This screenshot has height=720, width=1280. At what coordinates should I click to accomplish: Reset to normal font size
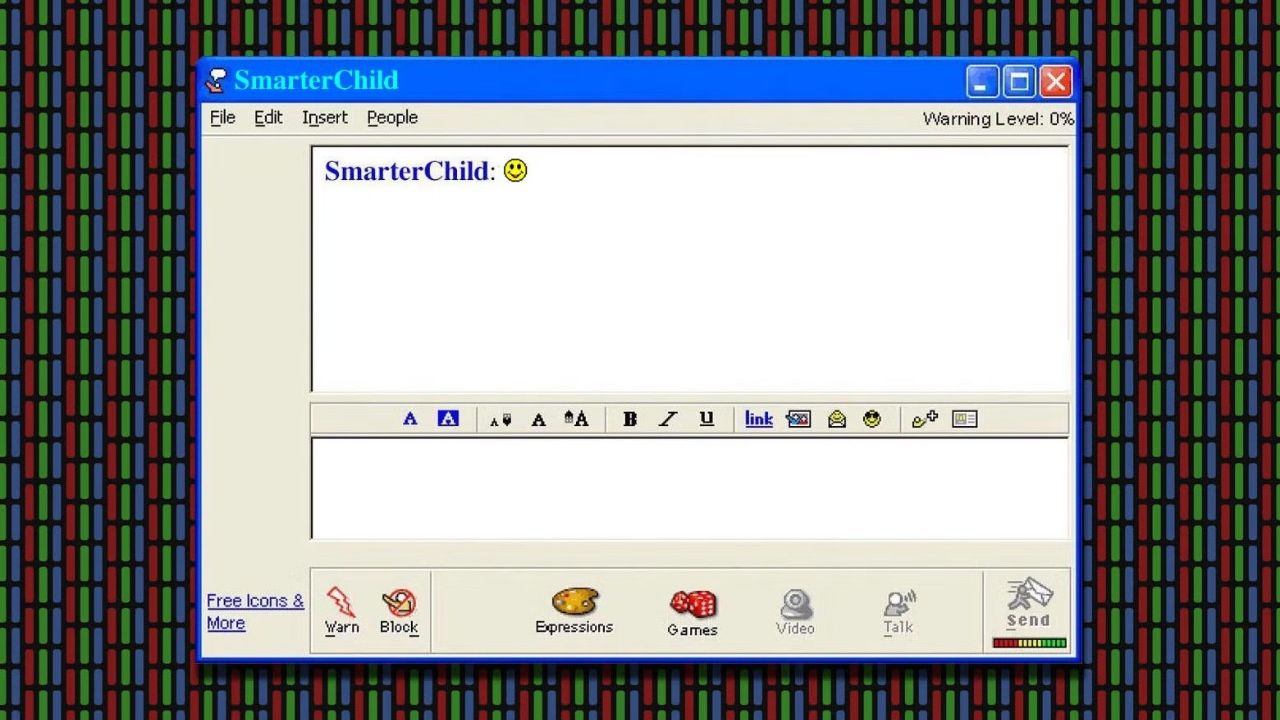[538, 420]
